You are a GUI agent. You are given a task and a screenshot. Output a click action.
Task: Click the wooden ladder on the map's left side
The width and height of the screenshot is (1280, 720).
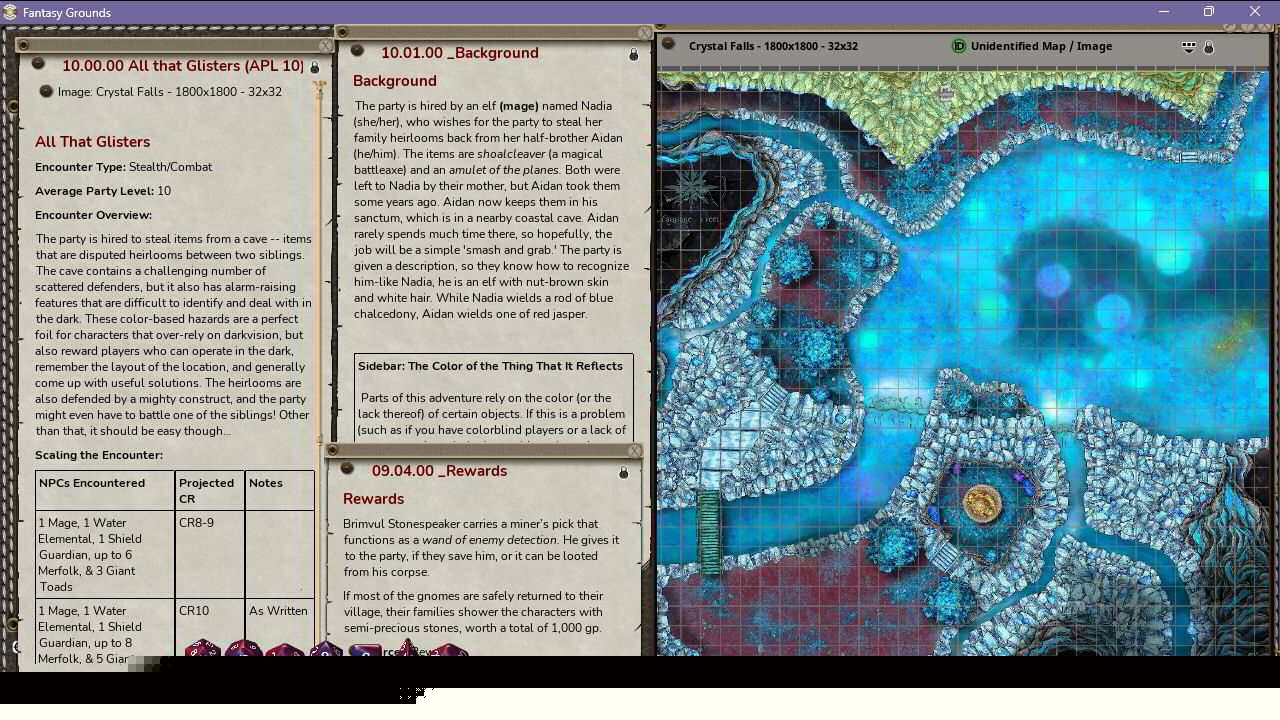click(709, 530)
